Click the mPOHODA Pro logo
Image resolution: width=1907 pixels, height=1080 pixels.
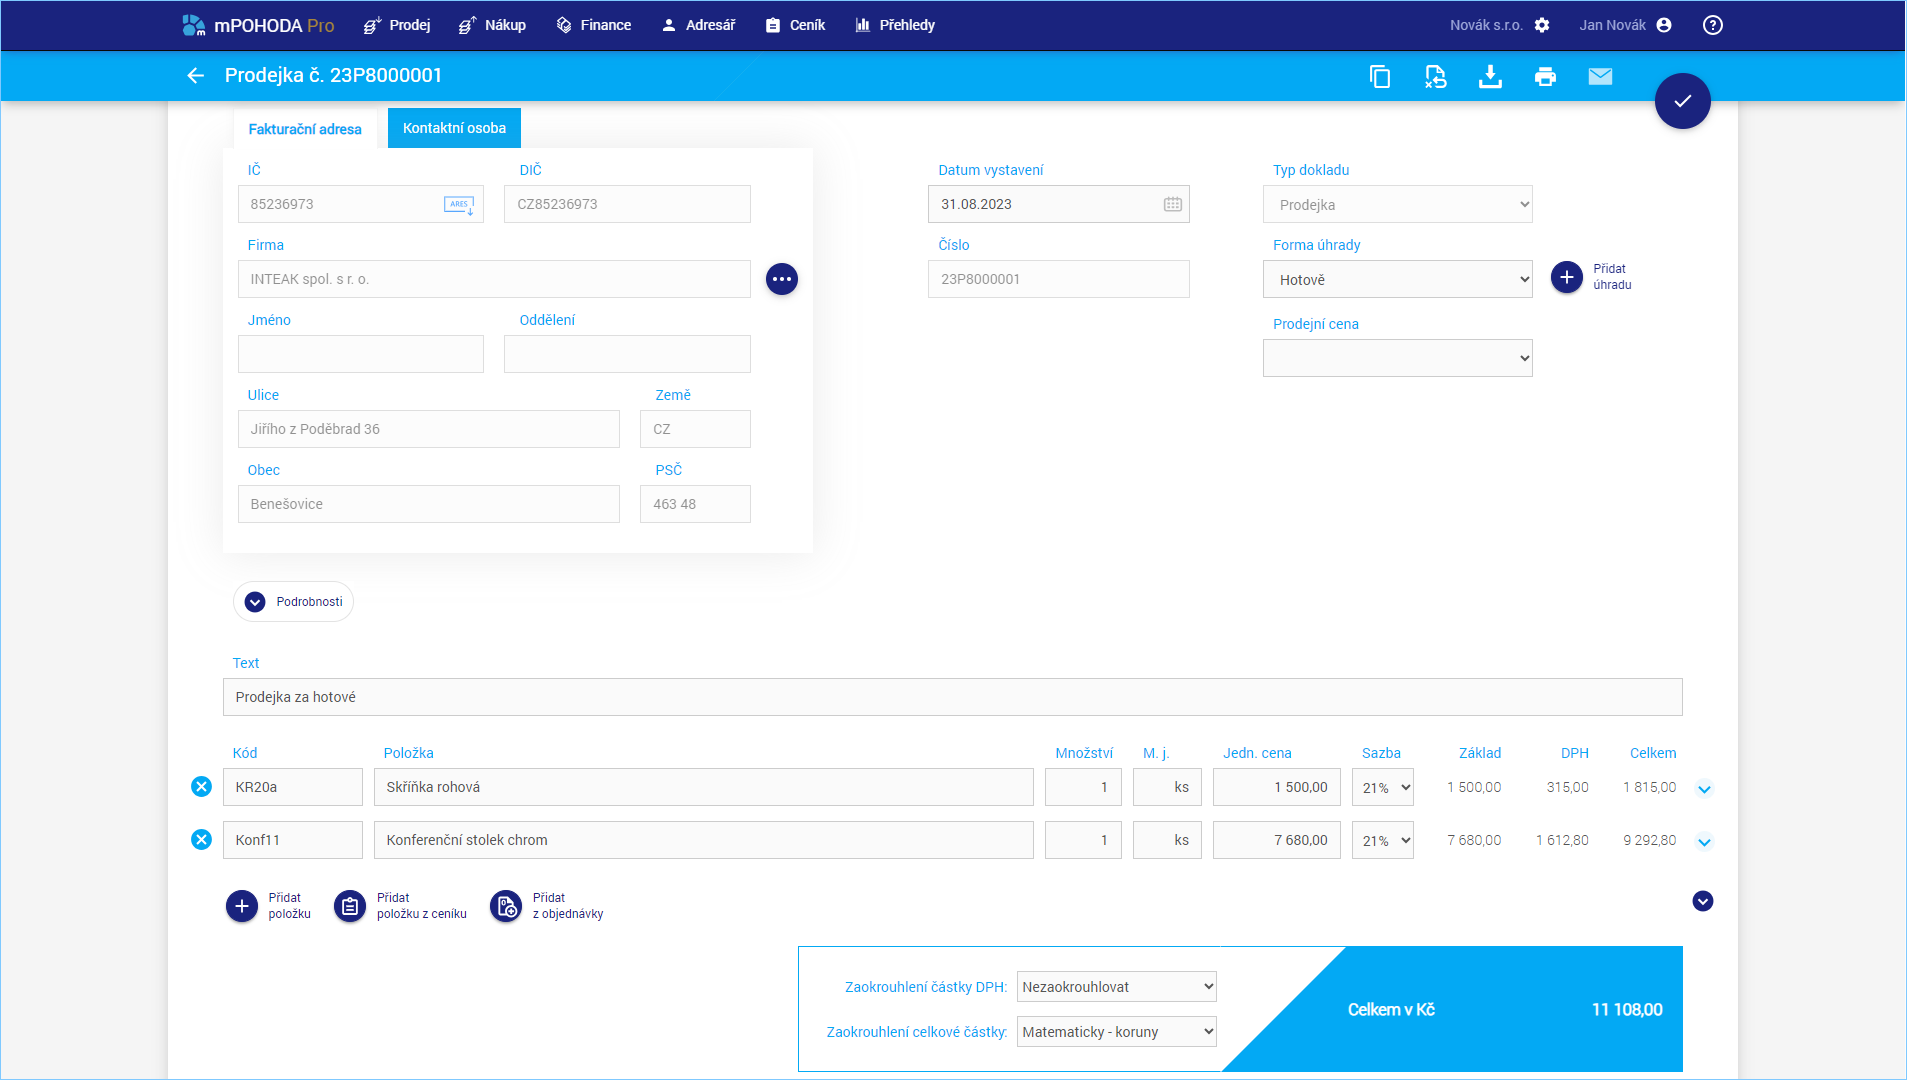[258, 25]
